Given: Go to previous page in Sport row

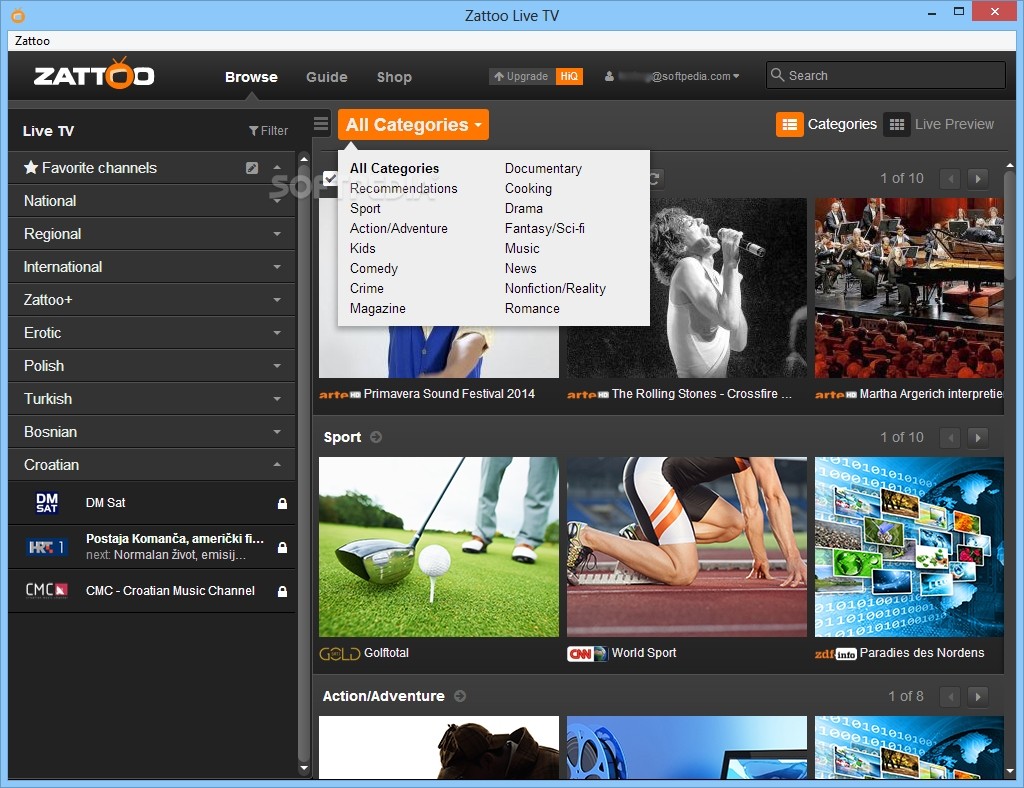Looking at the screenshot, I should 950,437.
